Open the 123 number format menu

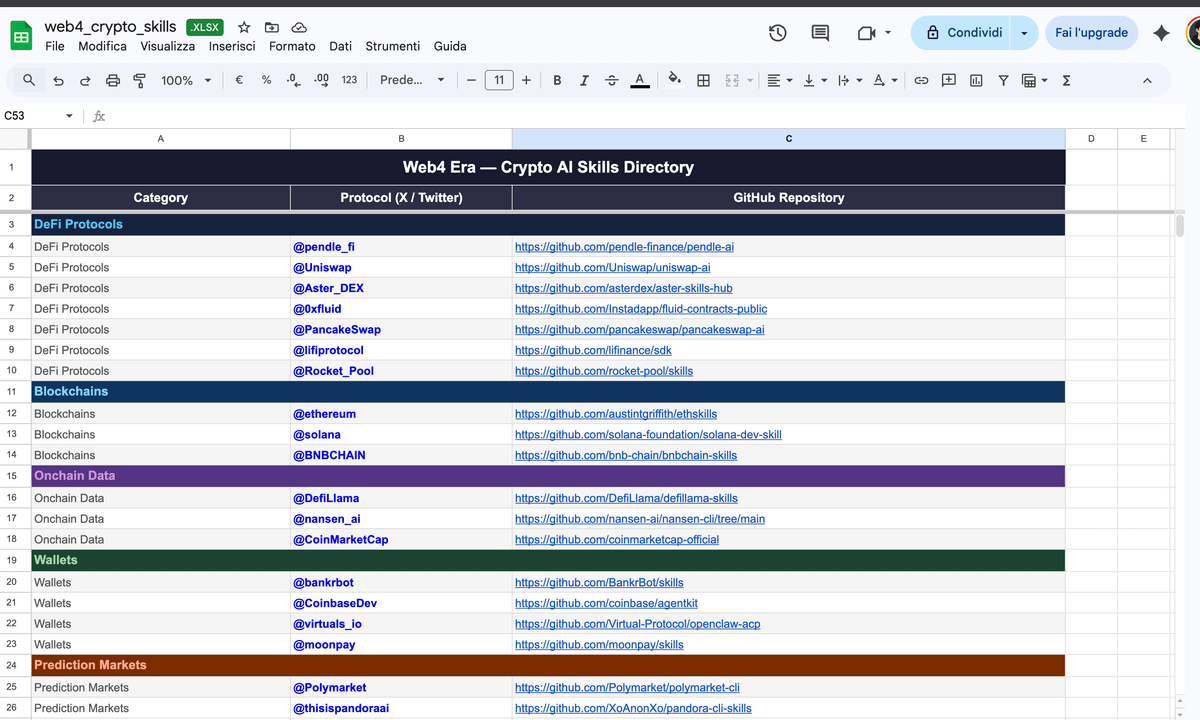[349, 80]
